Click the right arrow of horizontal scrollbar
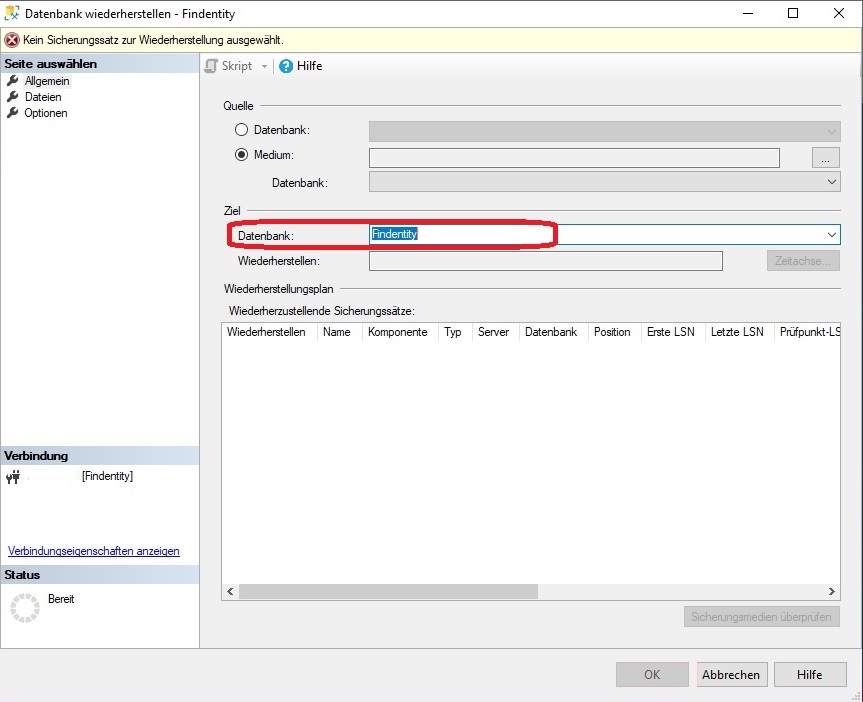863x702 pixels. click(832, 591)
